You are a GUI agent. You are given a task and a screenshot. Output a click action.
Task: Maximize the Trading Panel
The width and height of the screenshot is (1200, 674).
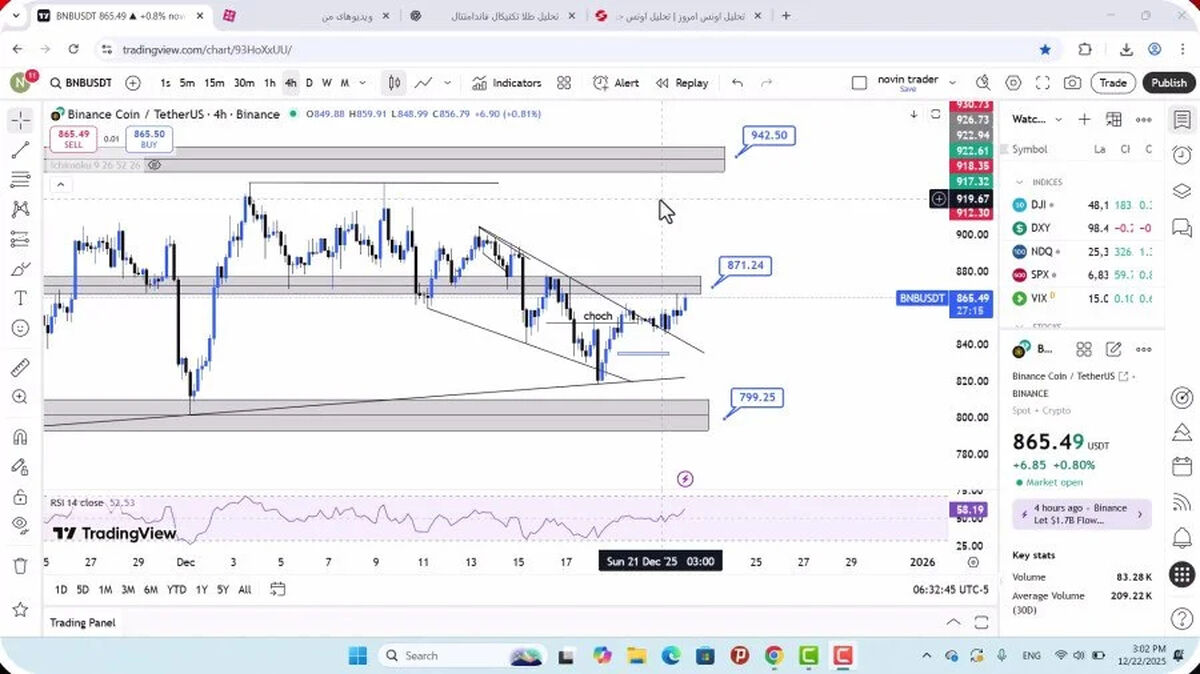coord(980,622)
